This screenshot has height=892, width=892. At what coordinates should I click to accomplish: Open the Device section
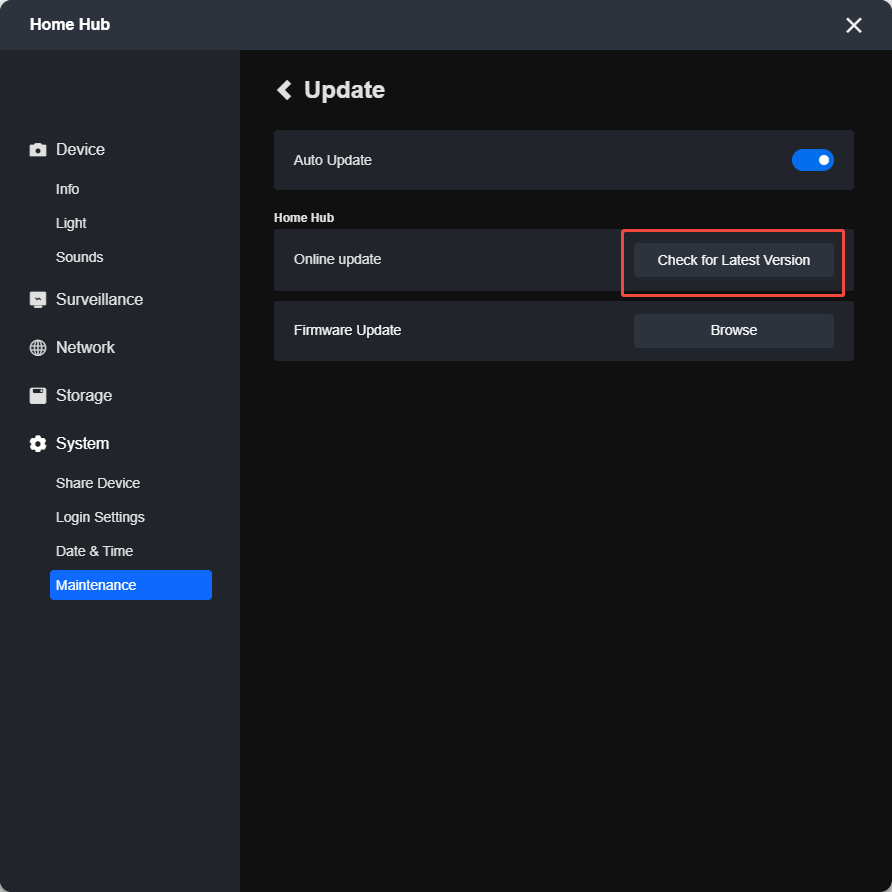[x=80, y=150]
